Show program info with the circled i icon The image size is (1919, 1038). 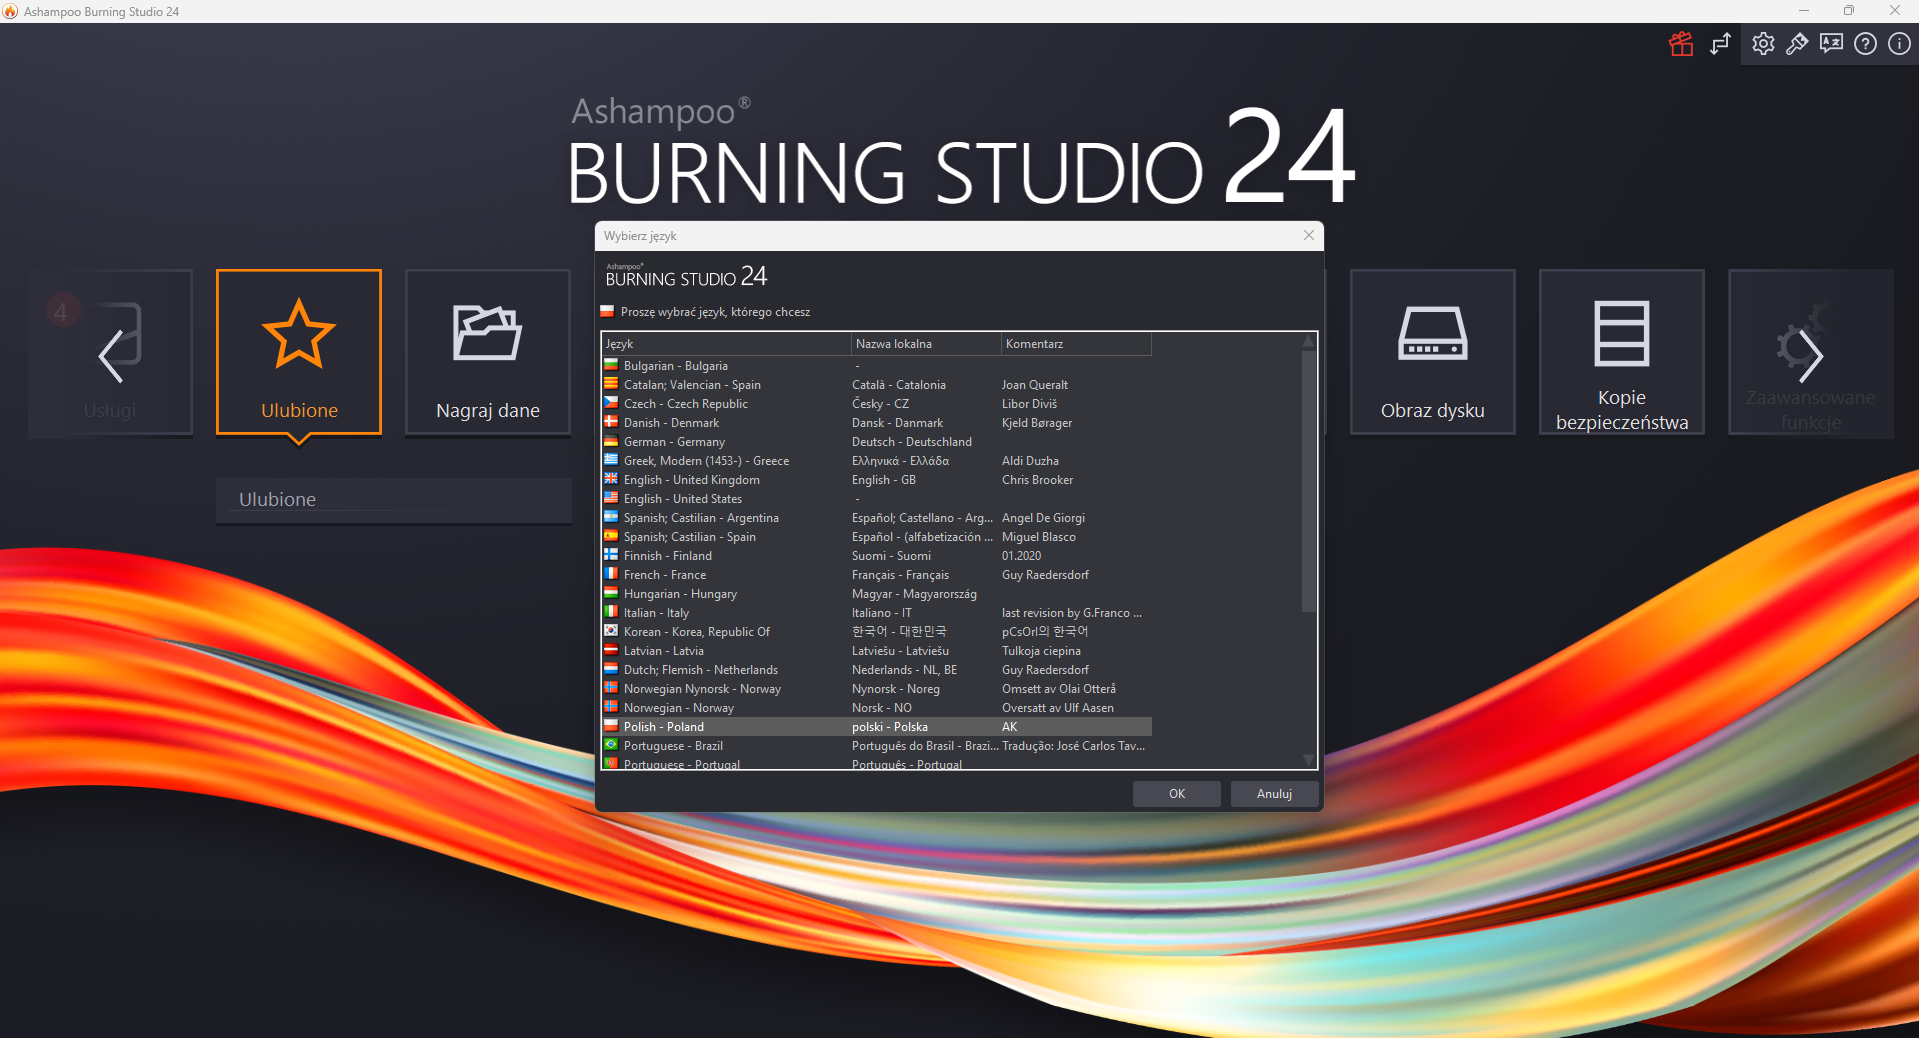click(1899, 44)
